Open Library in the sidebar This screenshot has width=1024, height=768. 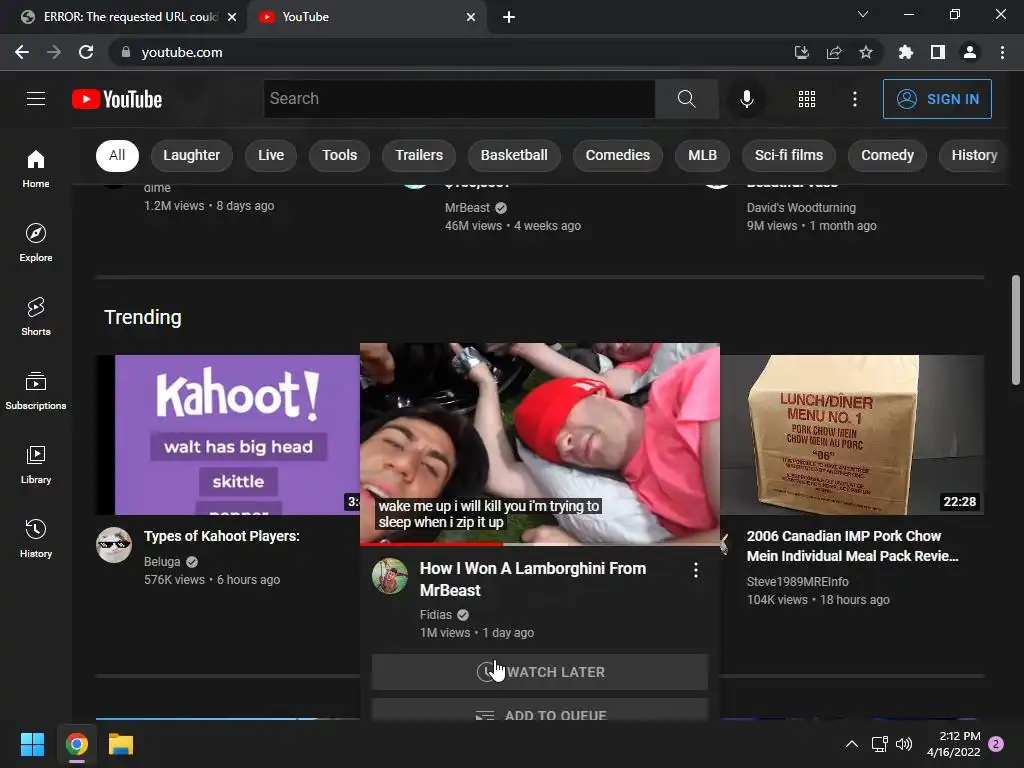(x=36, y=464)
